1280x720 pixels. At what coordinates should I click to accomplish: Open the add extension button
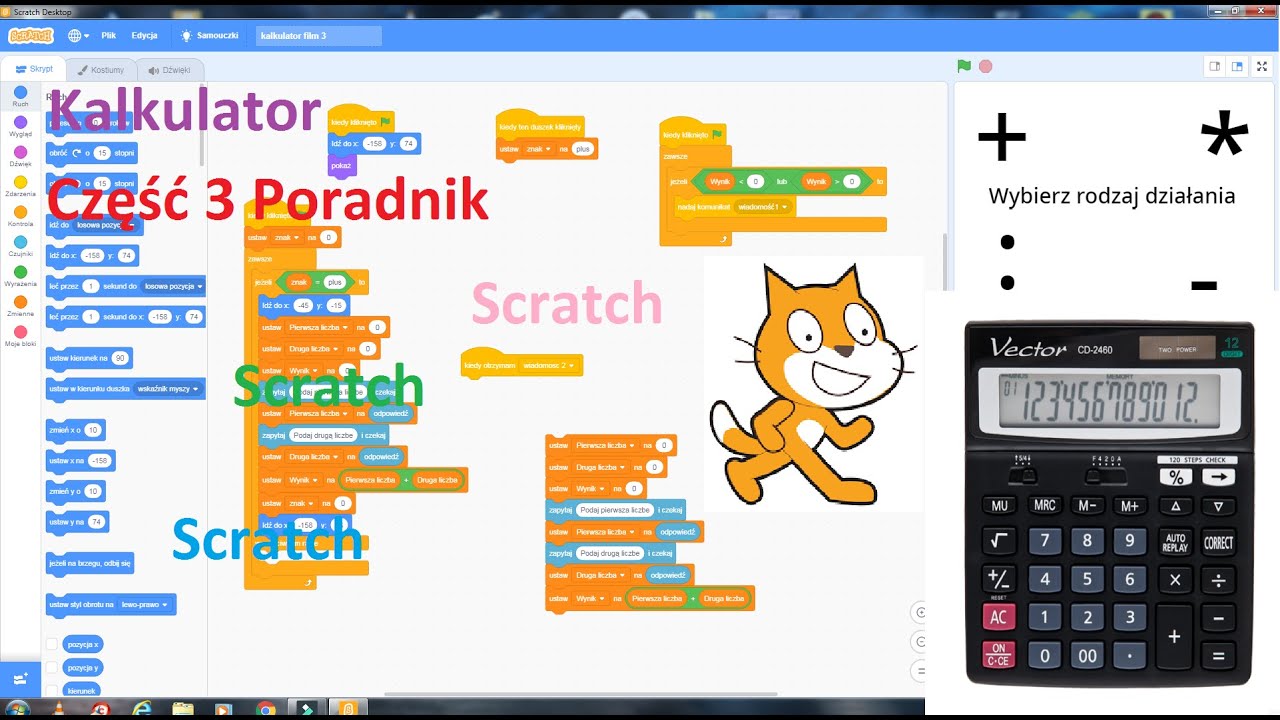pos(20,678)
